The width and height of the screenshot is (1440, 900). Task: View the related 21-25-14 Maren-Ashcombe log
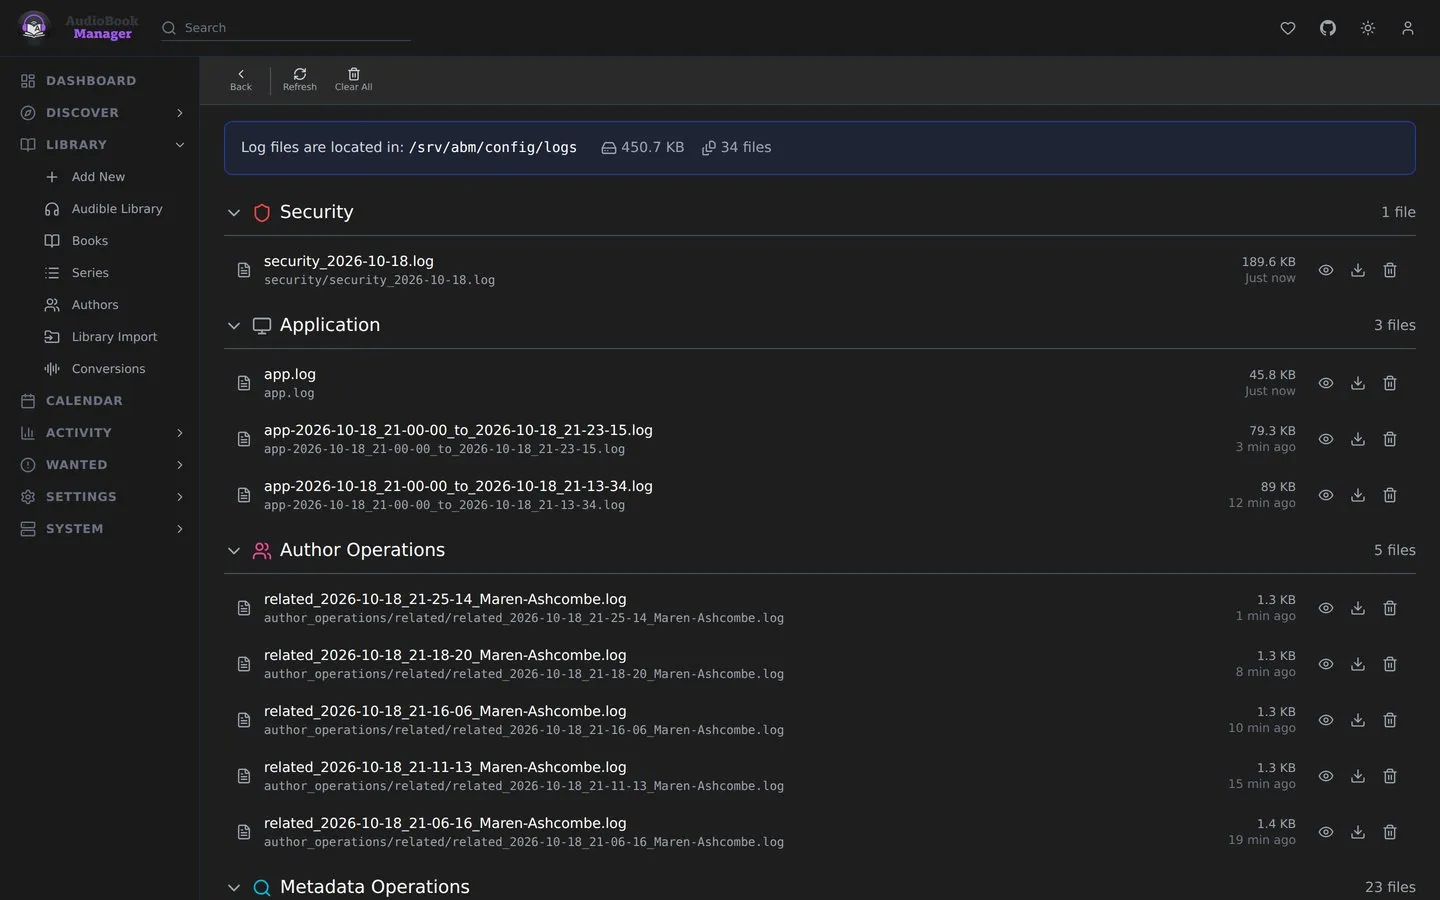pos(1326,608)
